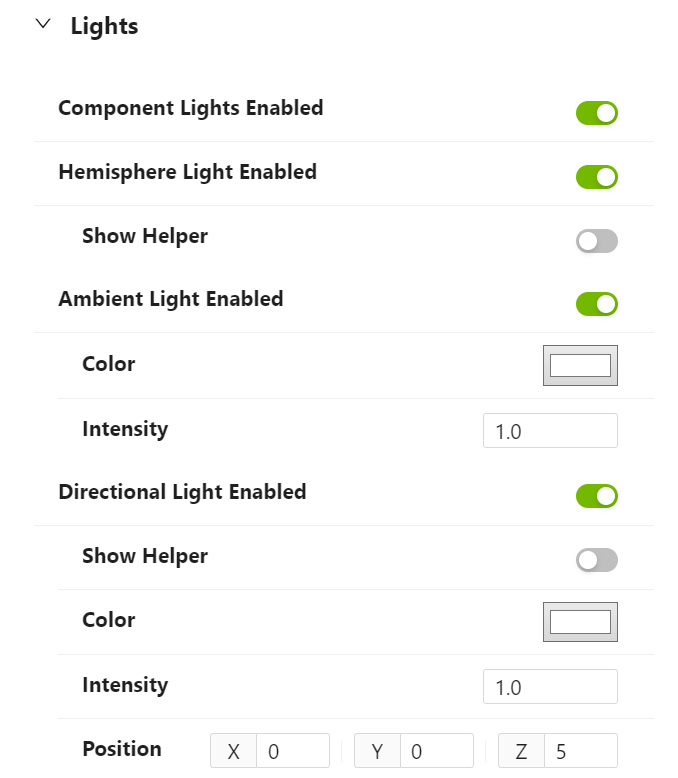Viewport: 678px width, 778px height.
Task: Open Ambient Light color swatch
Action: [580, 365]
